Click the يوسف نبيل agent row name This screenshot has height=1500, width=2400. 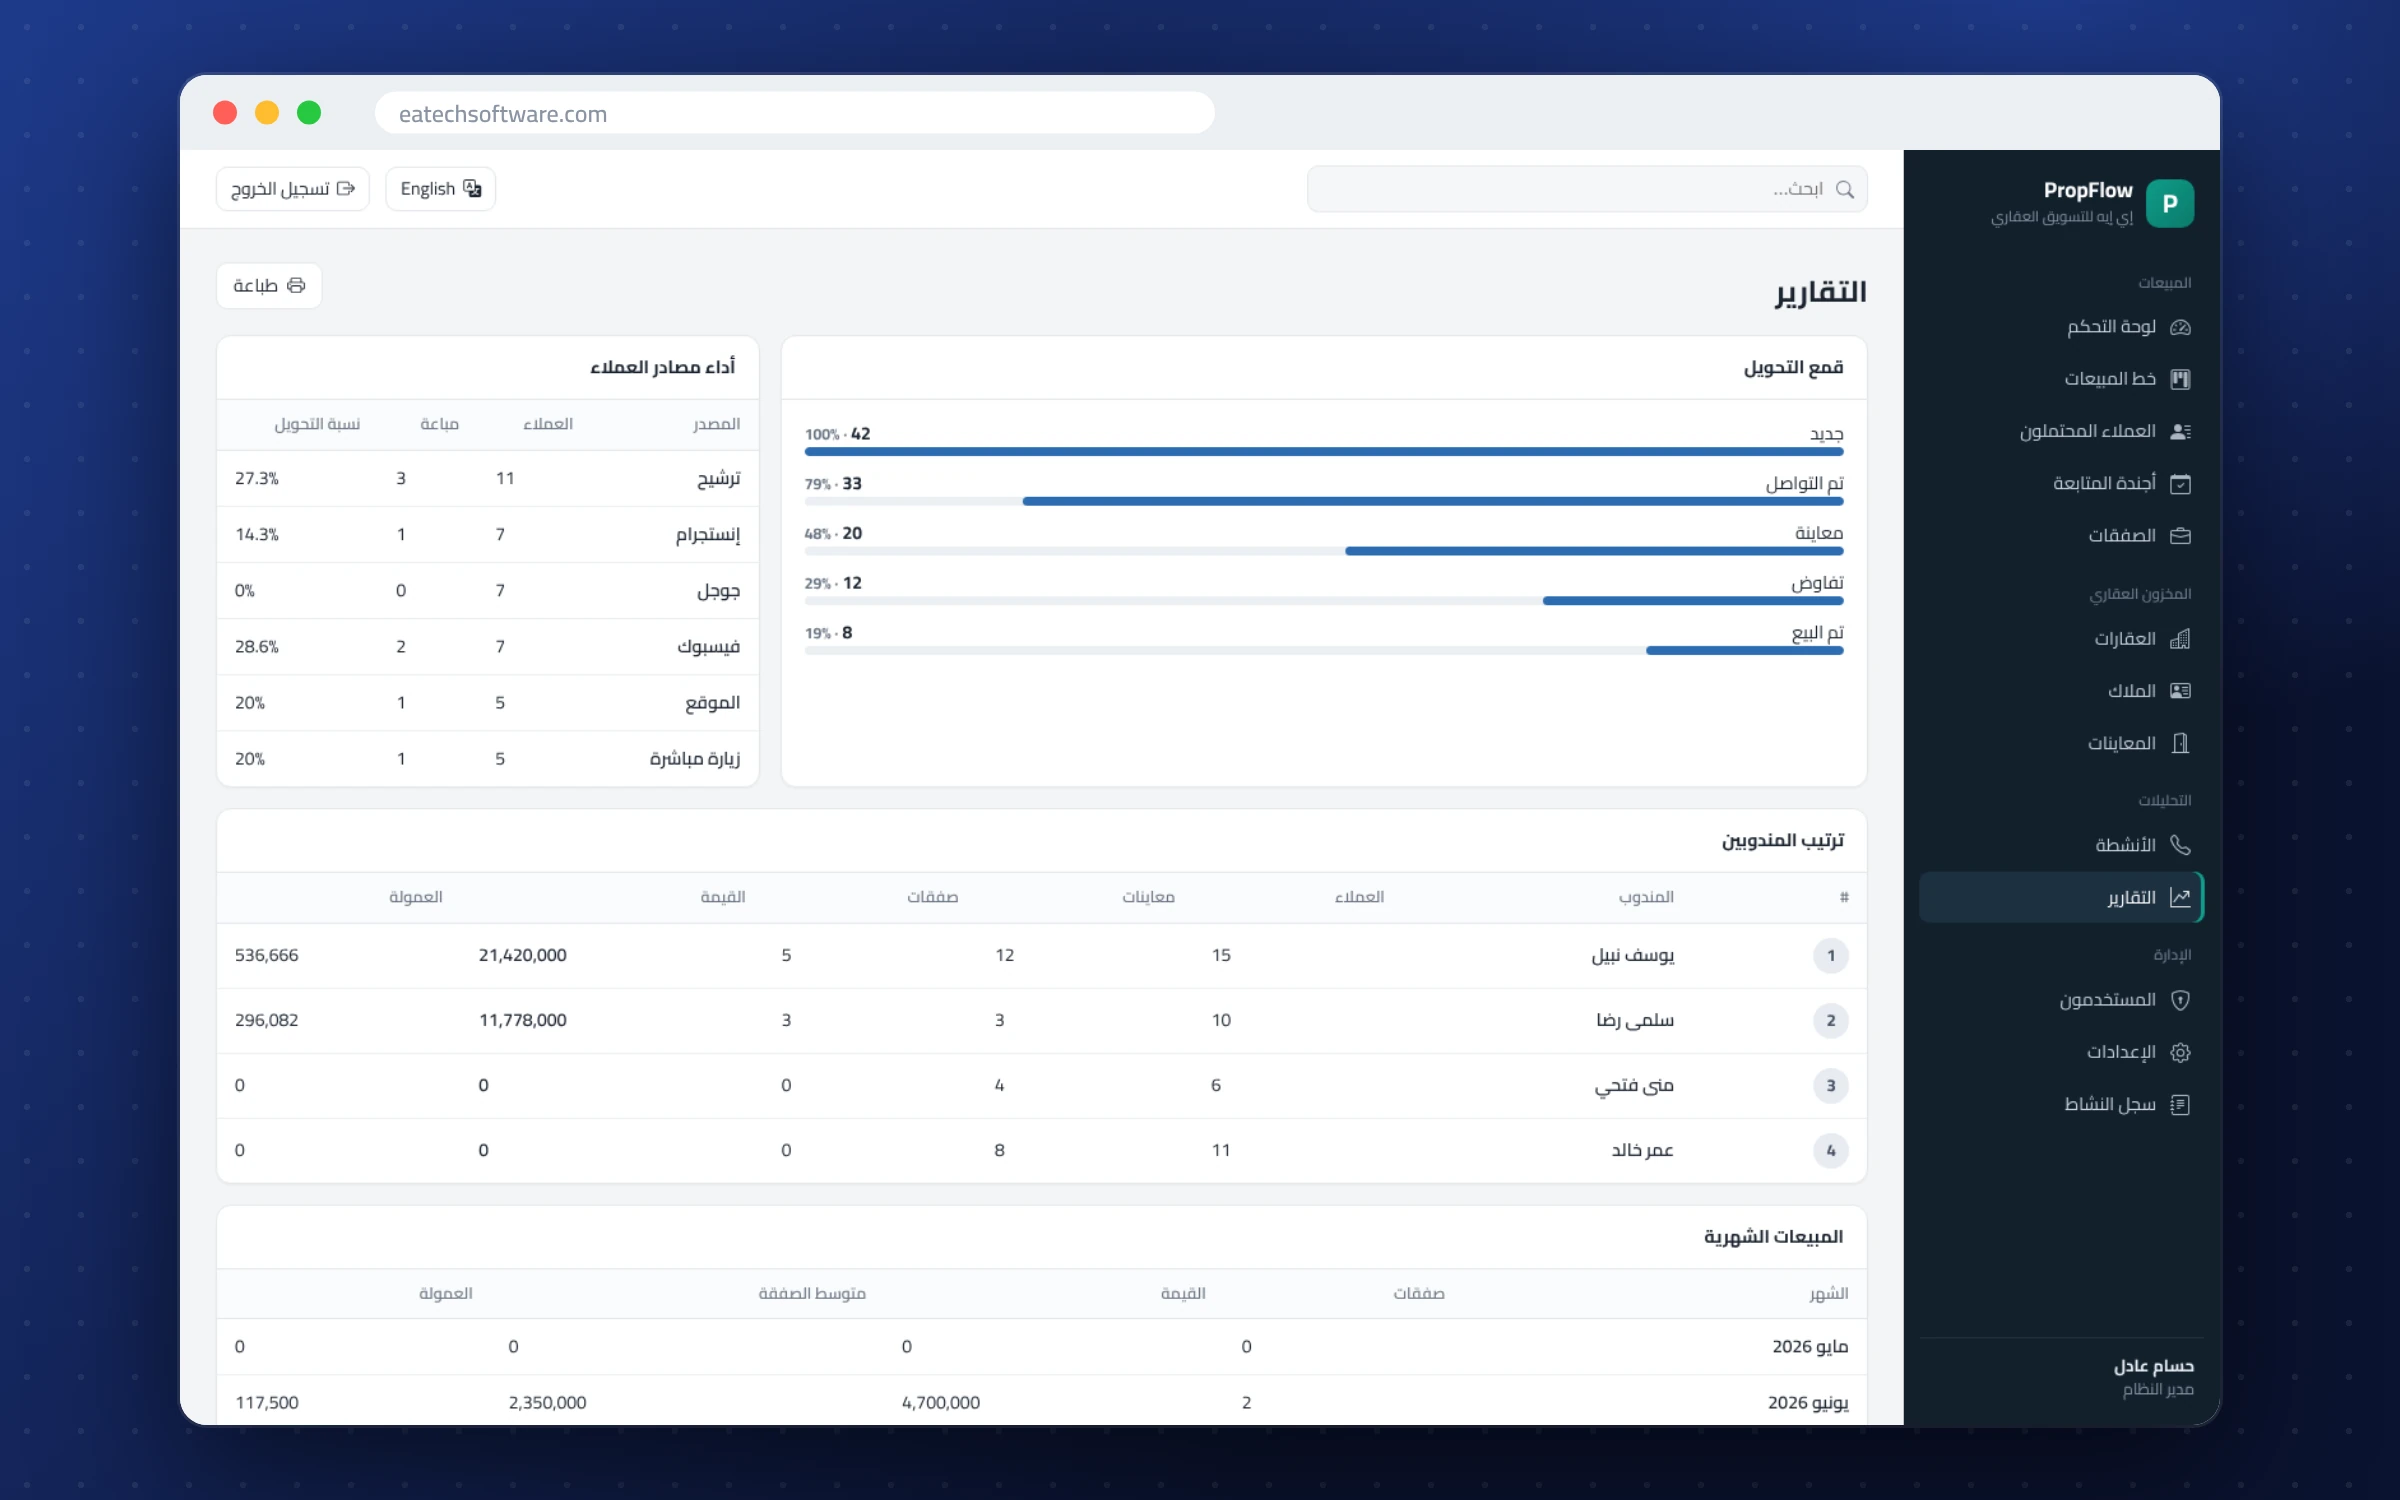(x=1632, y=956)
